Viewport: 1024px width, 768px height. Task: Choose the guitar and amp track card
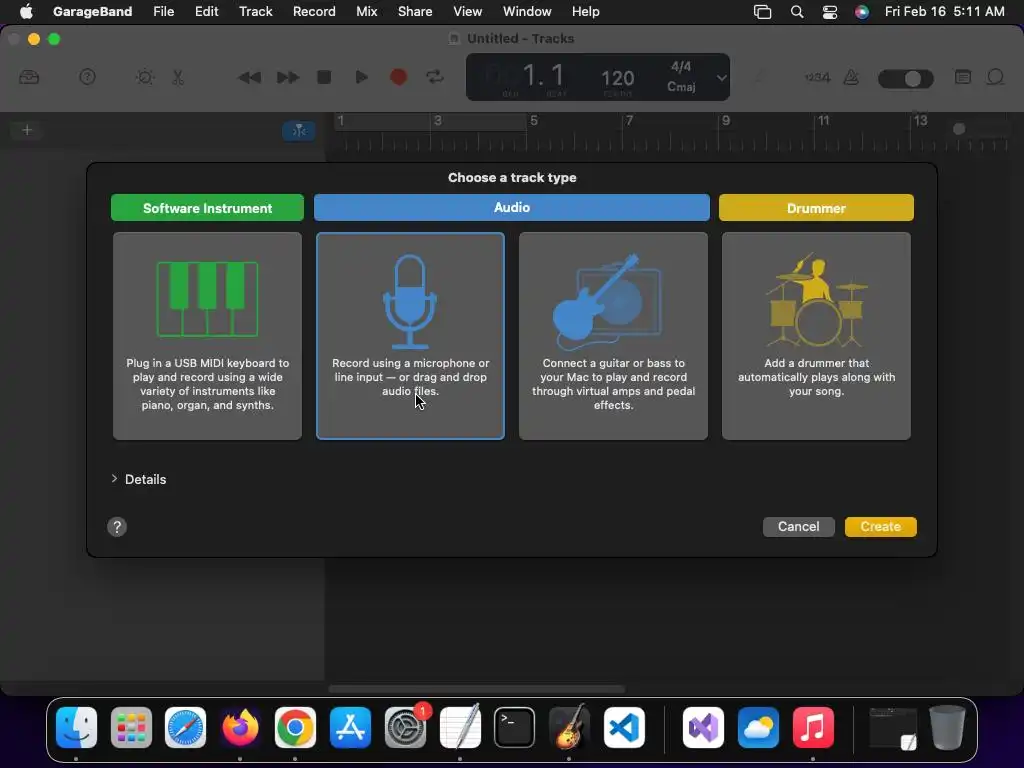pyautogui.click(x=613, y=336)
